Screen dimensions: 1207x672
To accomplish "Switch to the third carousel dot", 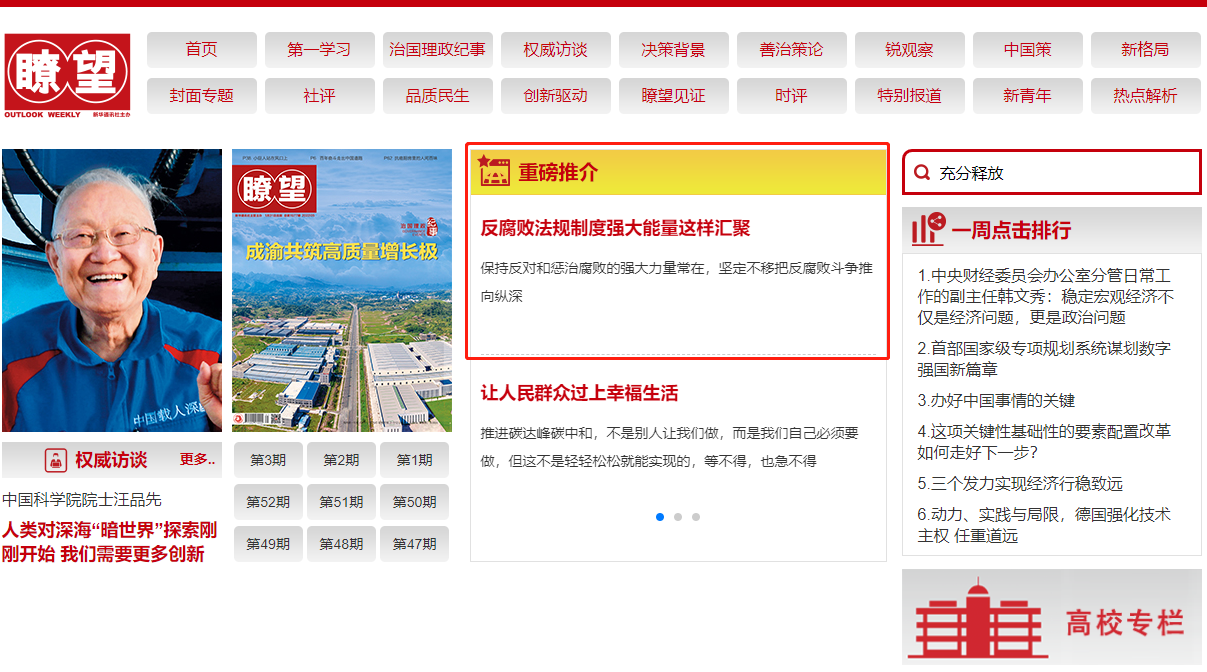I will 696,517.
